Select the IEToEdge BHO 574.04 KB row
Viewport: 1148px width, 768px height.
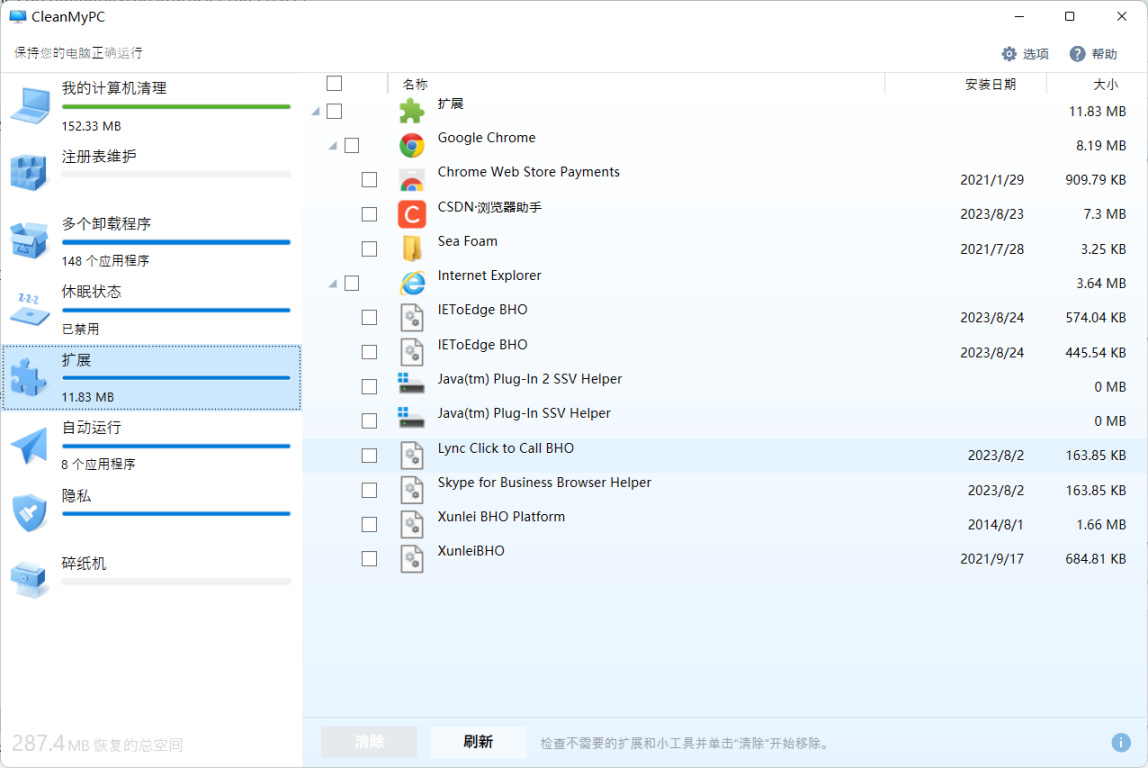(x=725, y=317)
